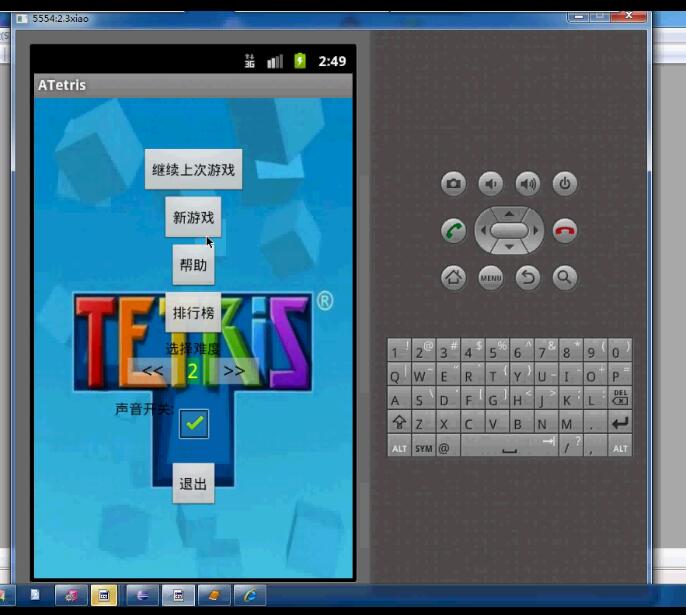Open the 帮助 help screen

point(193,265)
